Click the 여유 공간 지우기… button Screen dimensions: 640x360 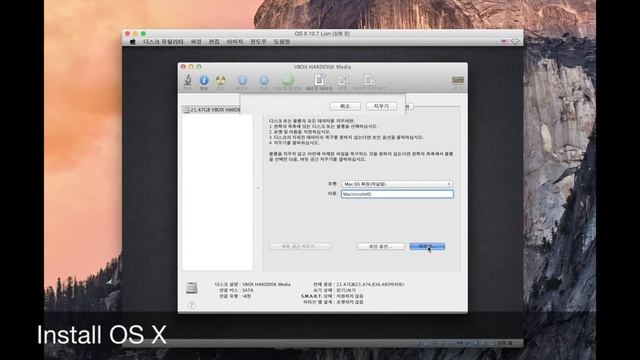300,247
